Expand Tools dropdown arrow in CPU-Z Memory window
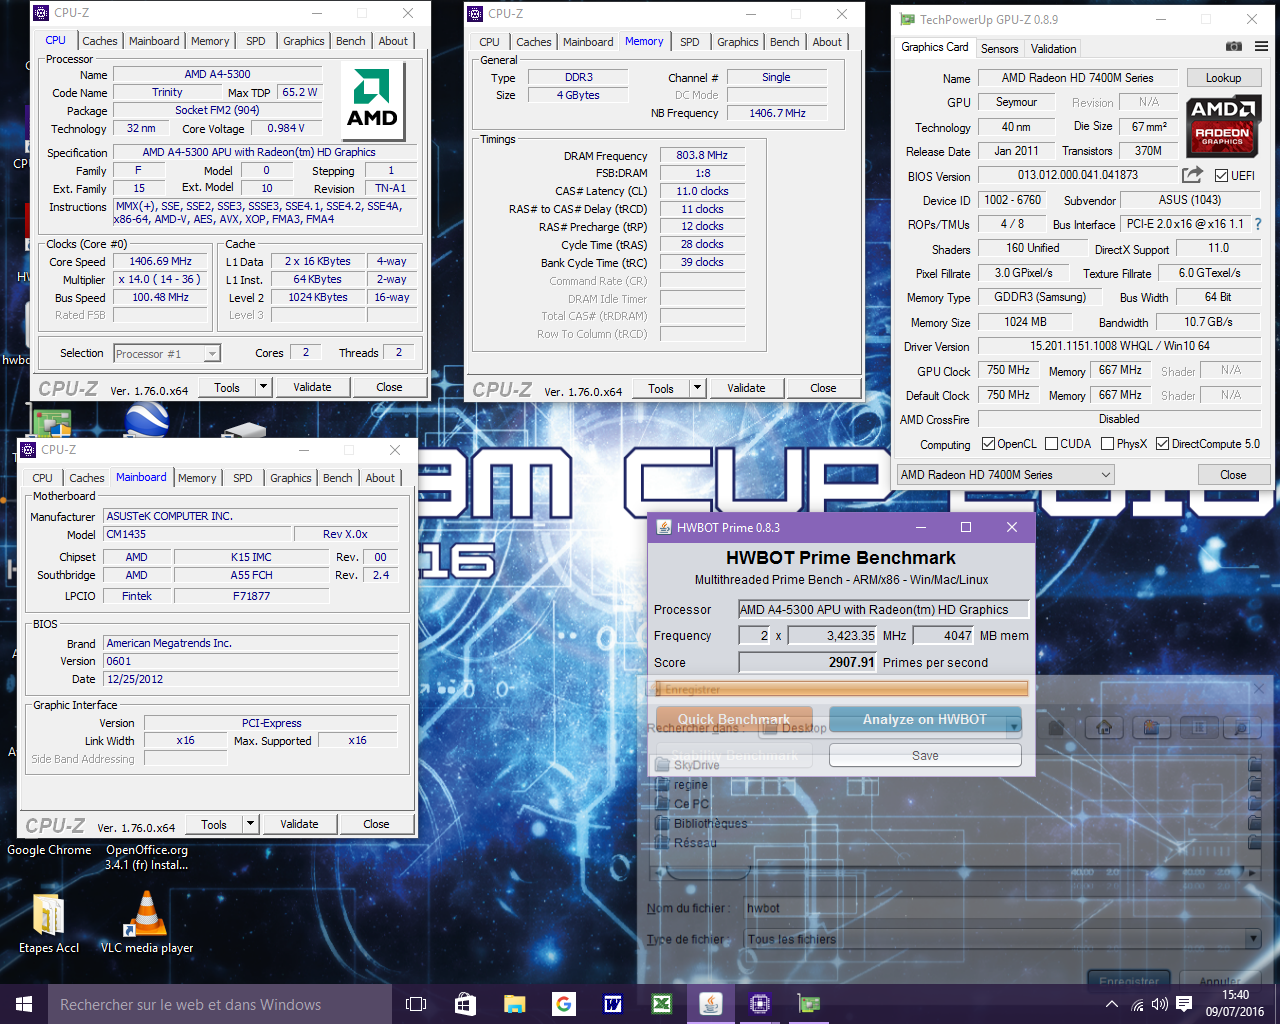The height and width of the screenshot is (1024, 1280). point(697,388)
